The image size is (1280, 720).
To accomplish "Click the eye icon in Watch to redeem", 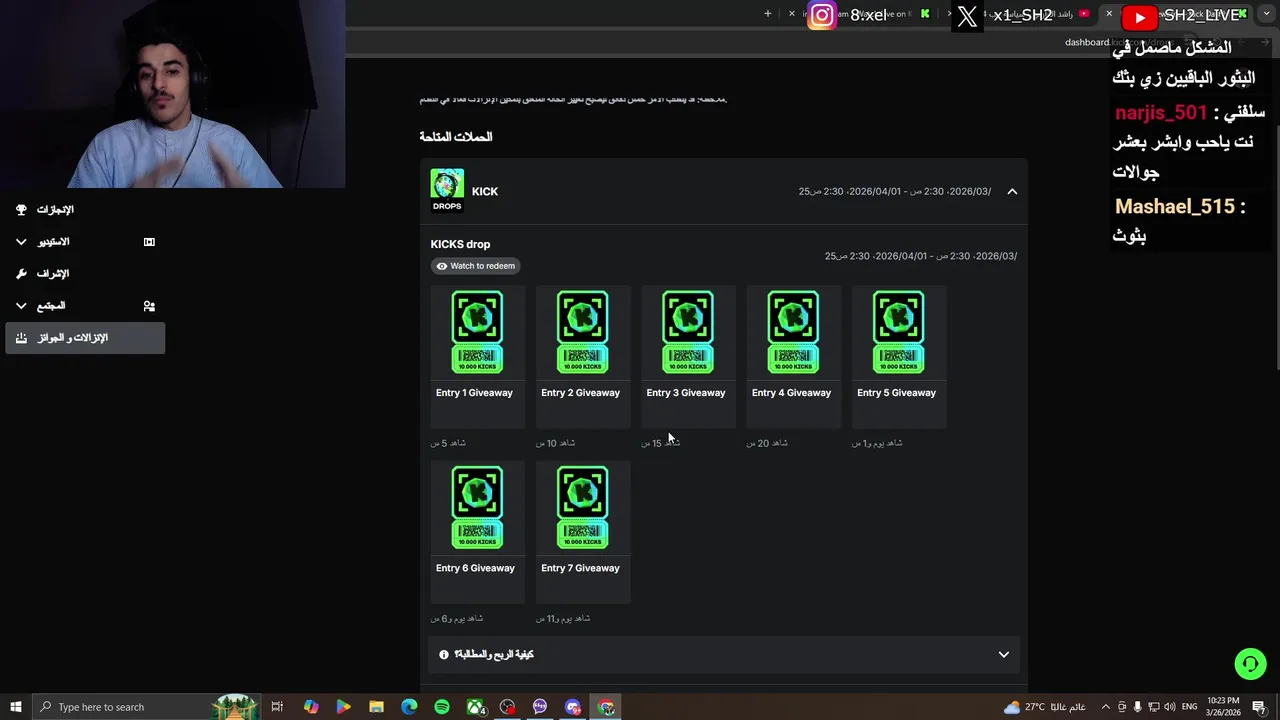I will (x=442, y=266).
